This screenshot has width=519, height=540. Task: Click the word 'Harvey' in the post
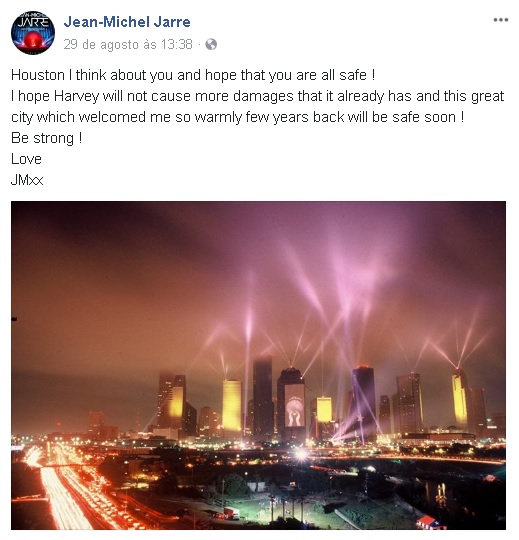click(x=76, y=96)
